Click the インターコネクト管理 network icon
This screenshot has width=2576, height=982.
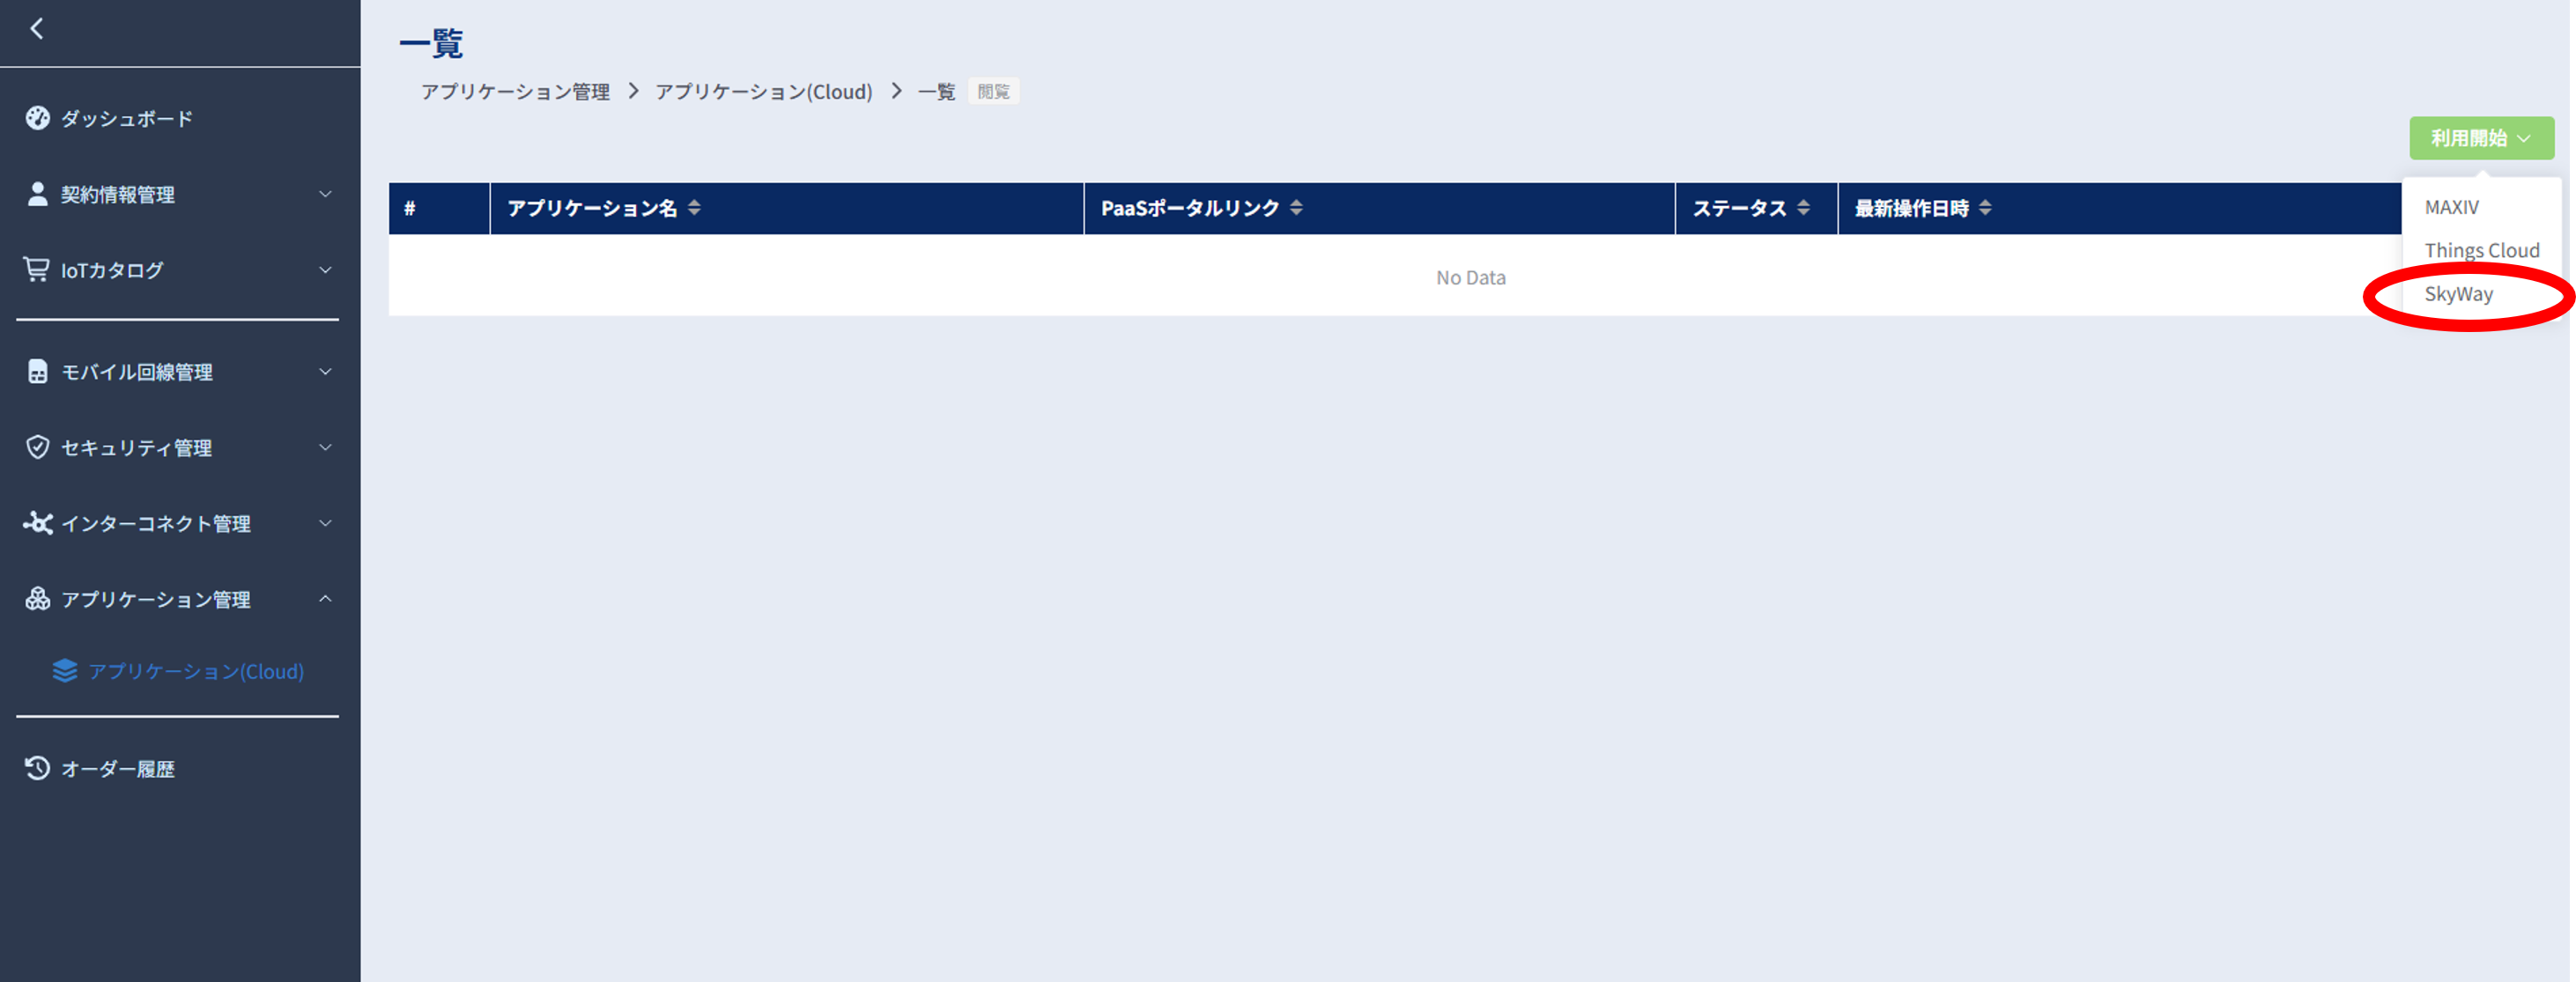37,523
